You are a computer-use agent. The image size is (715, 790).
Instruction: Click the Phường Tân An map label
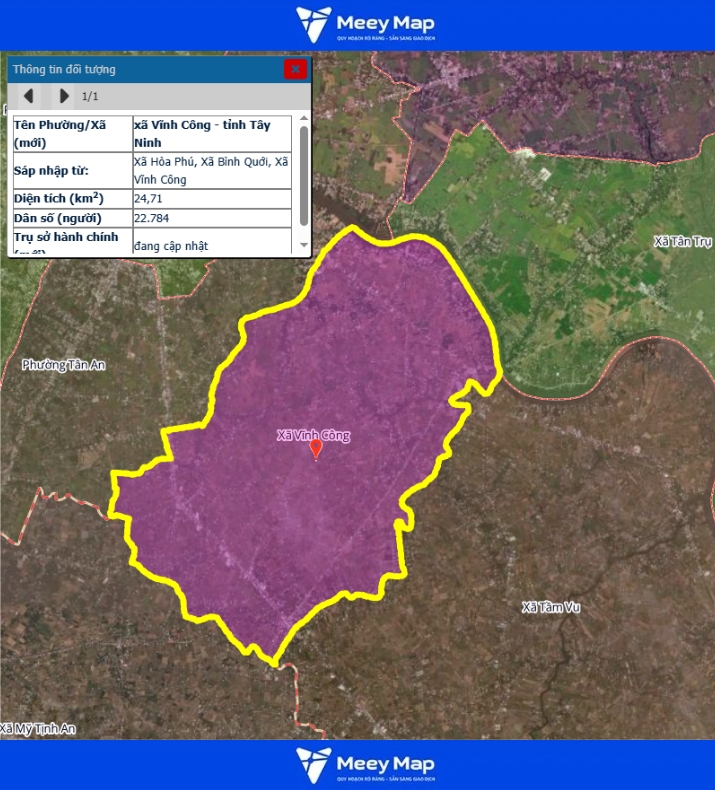[63, 365]
